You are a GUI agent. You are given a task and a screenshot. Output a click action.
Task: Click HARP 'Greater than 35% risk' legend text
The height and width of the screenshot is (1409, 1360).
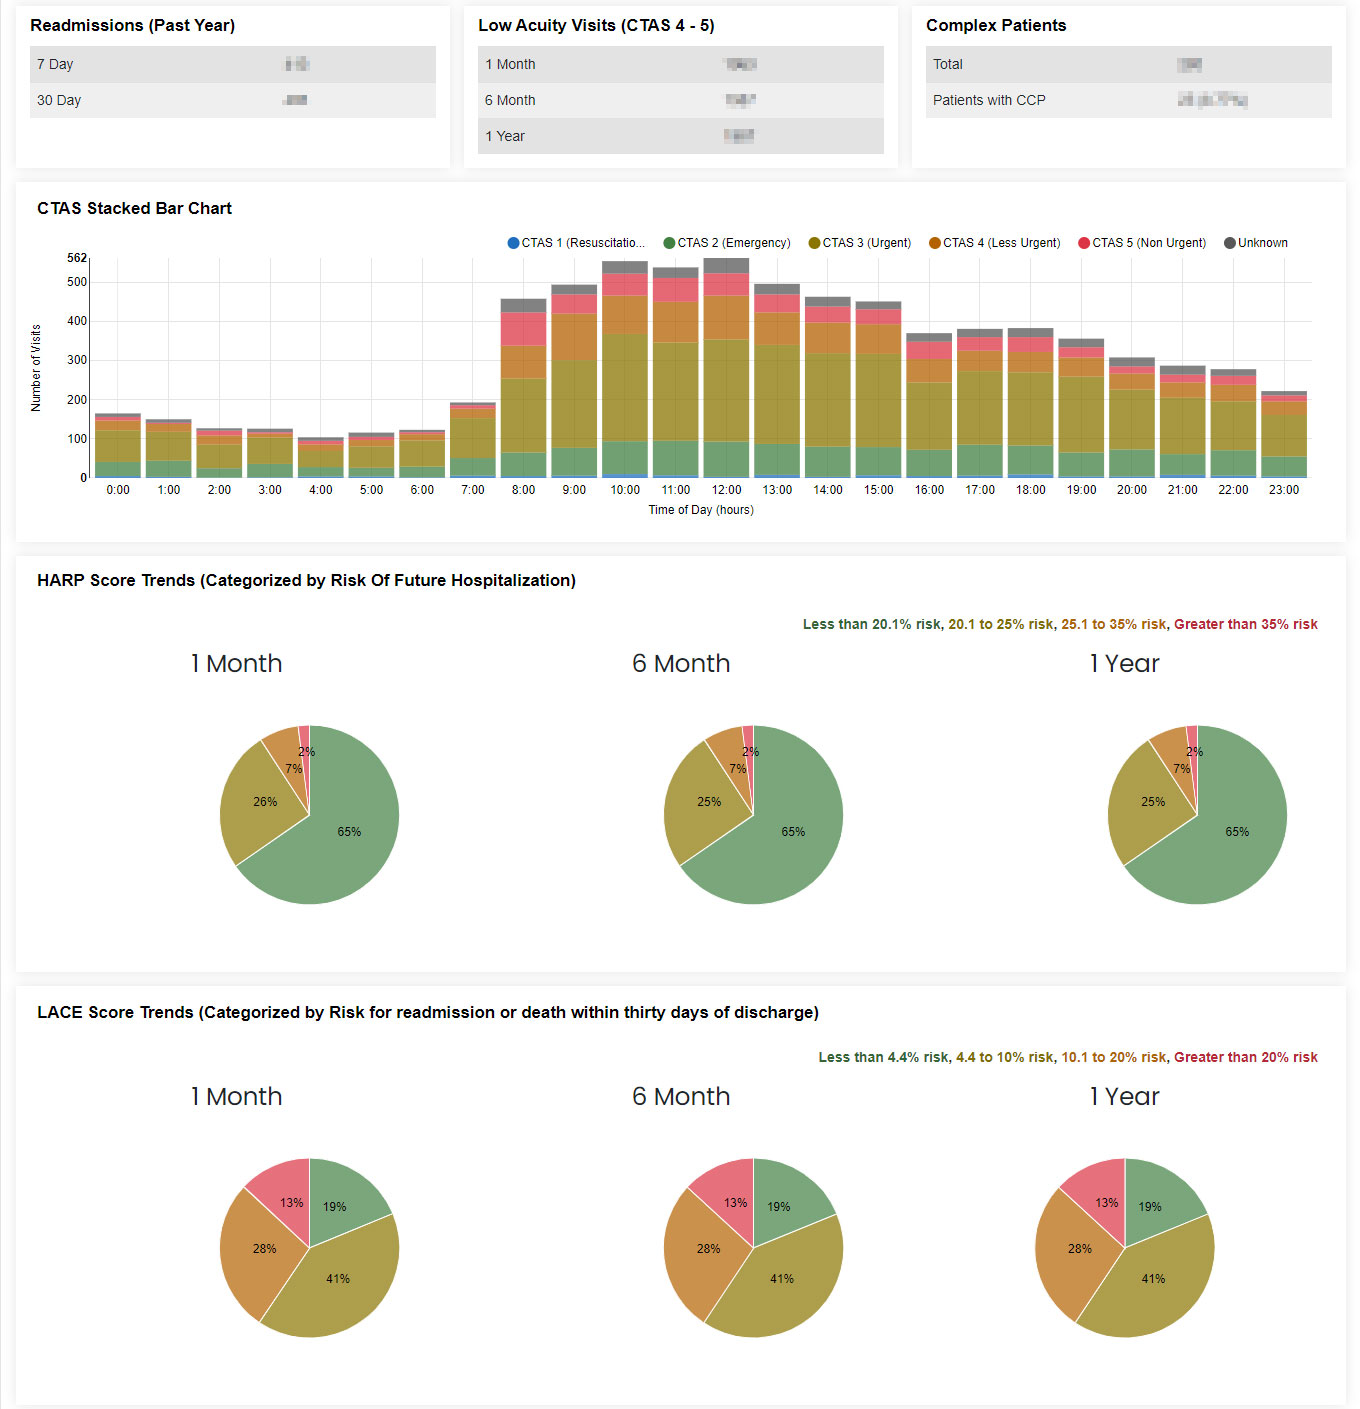(1246, 624)
